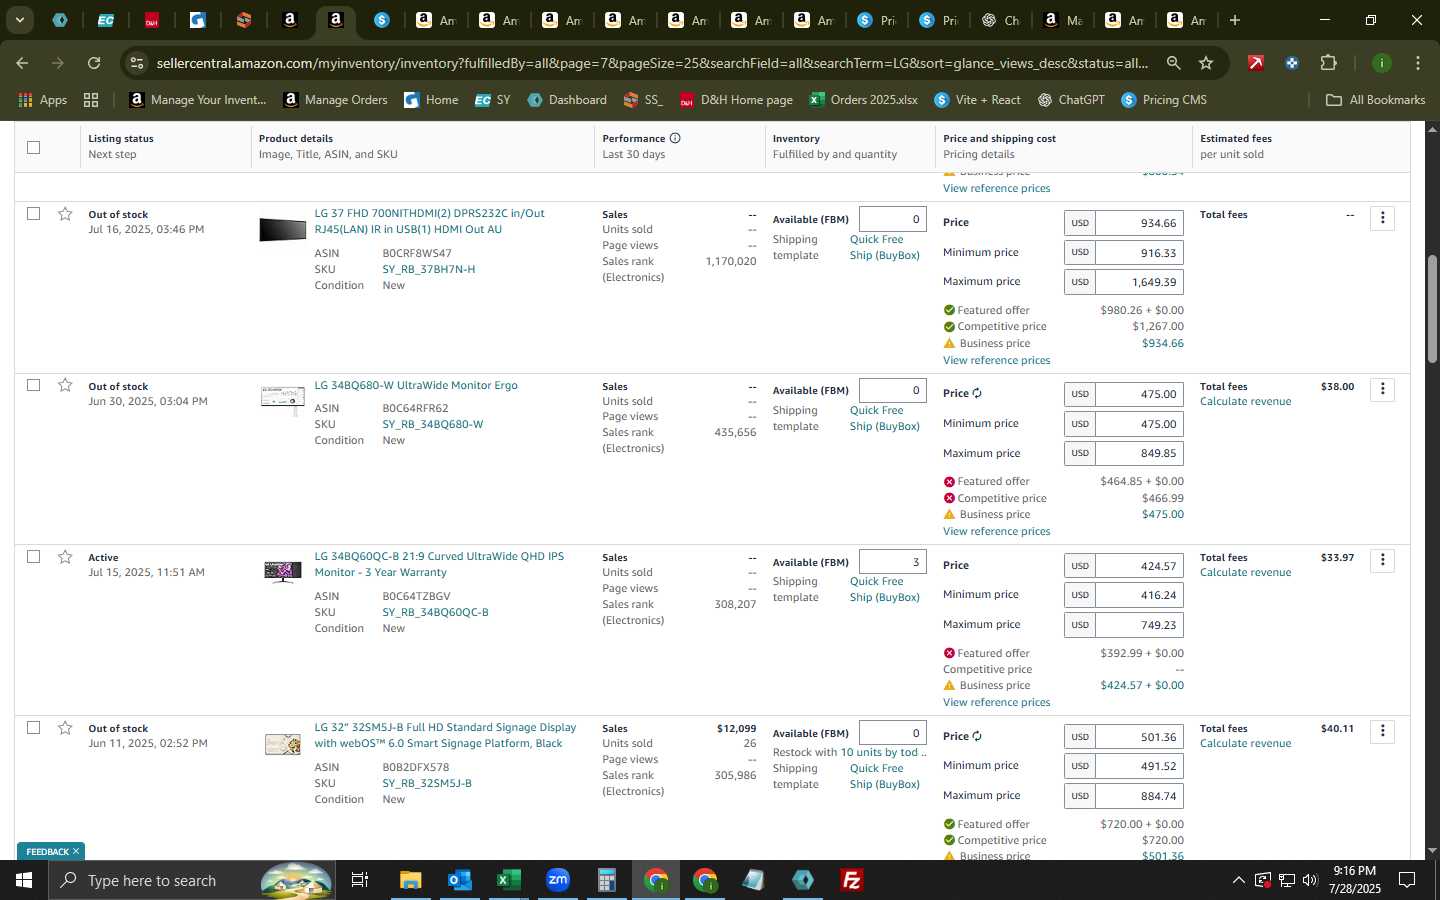This screenshot has height=900, width=1440.
Task: Star the LG 34BQ680-W listing as favorite
Action: tap(65, 385)
